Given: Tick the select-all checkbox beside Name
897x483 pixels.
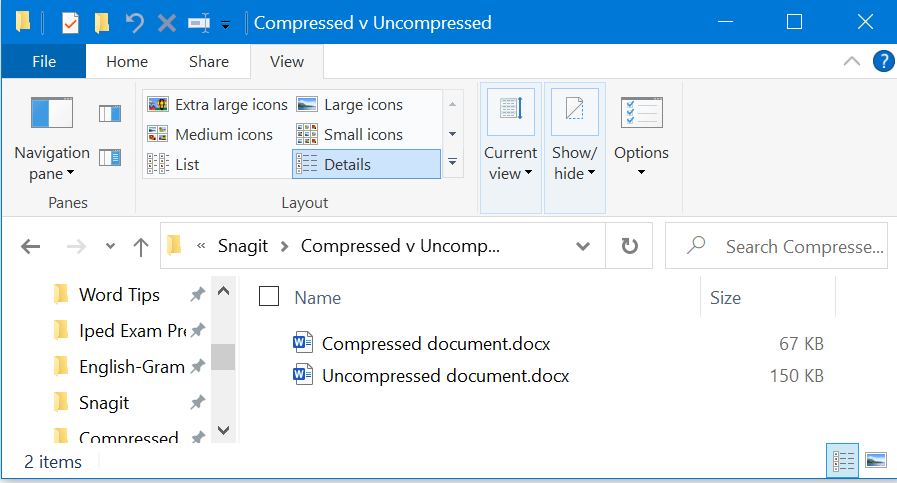Looking at the screenshot, I should (269, 296).
